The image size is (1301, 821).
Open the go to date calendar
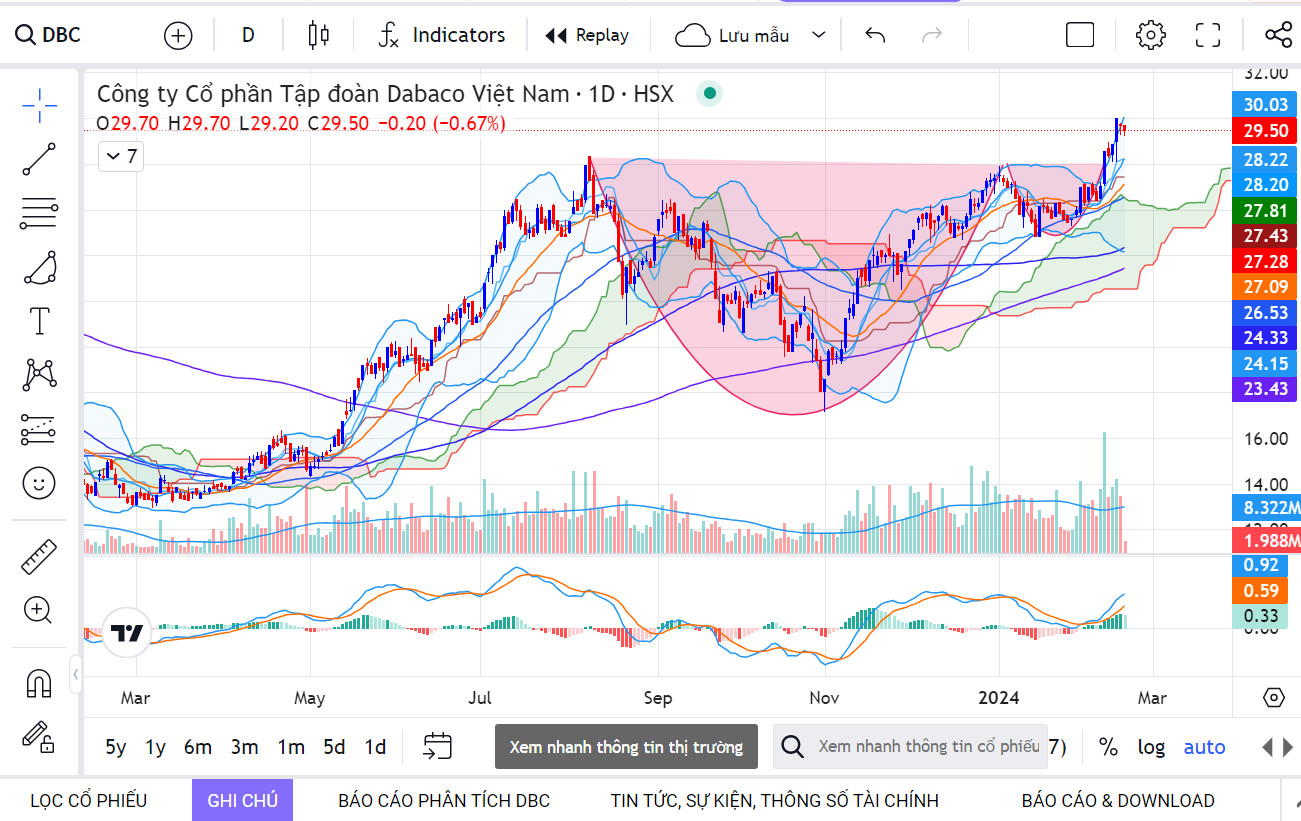[x=438, y=746]
